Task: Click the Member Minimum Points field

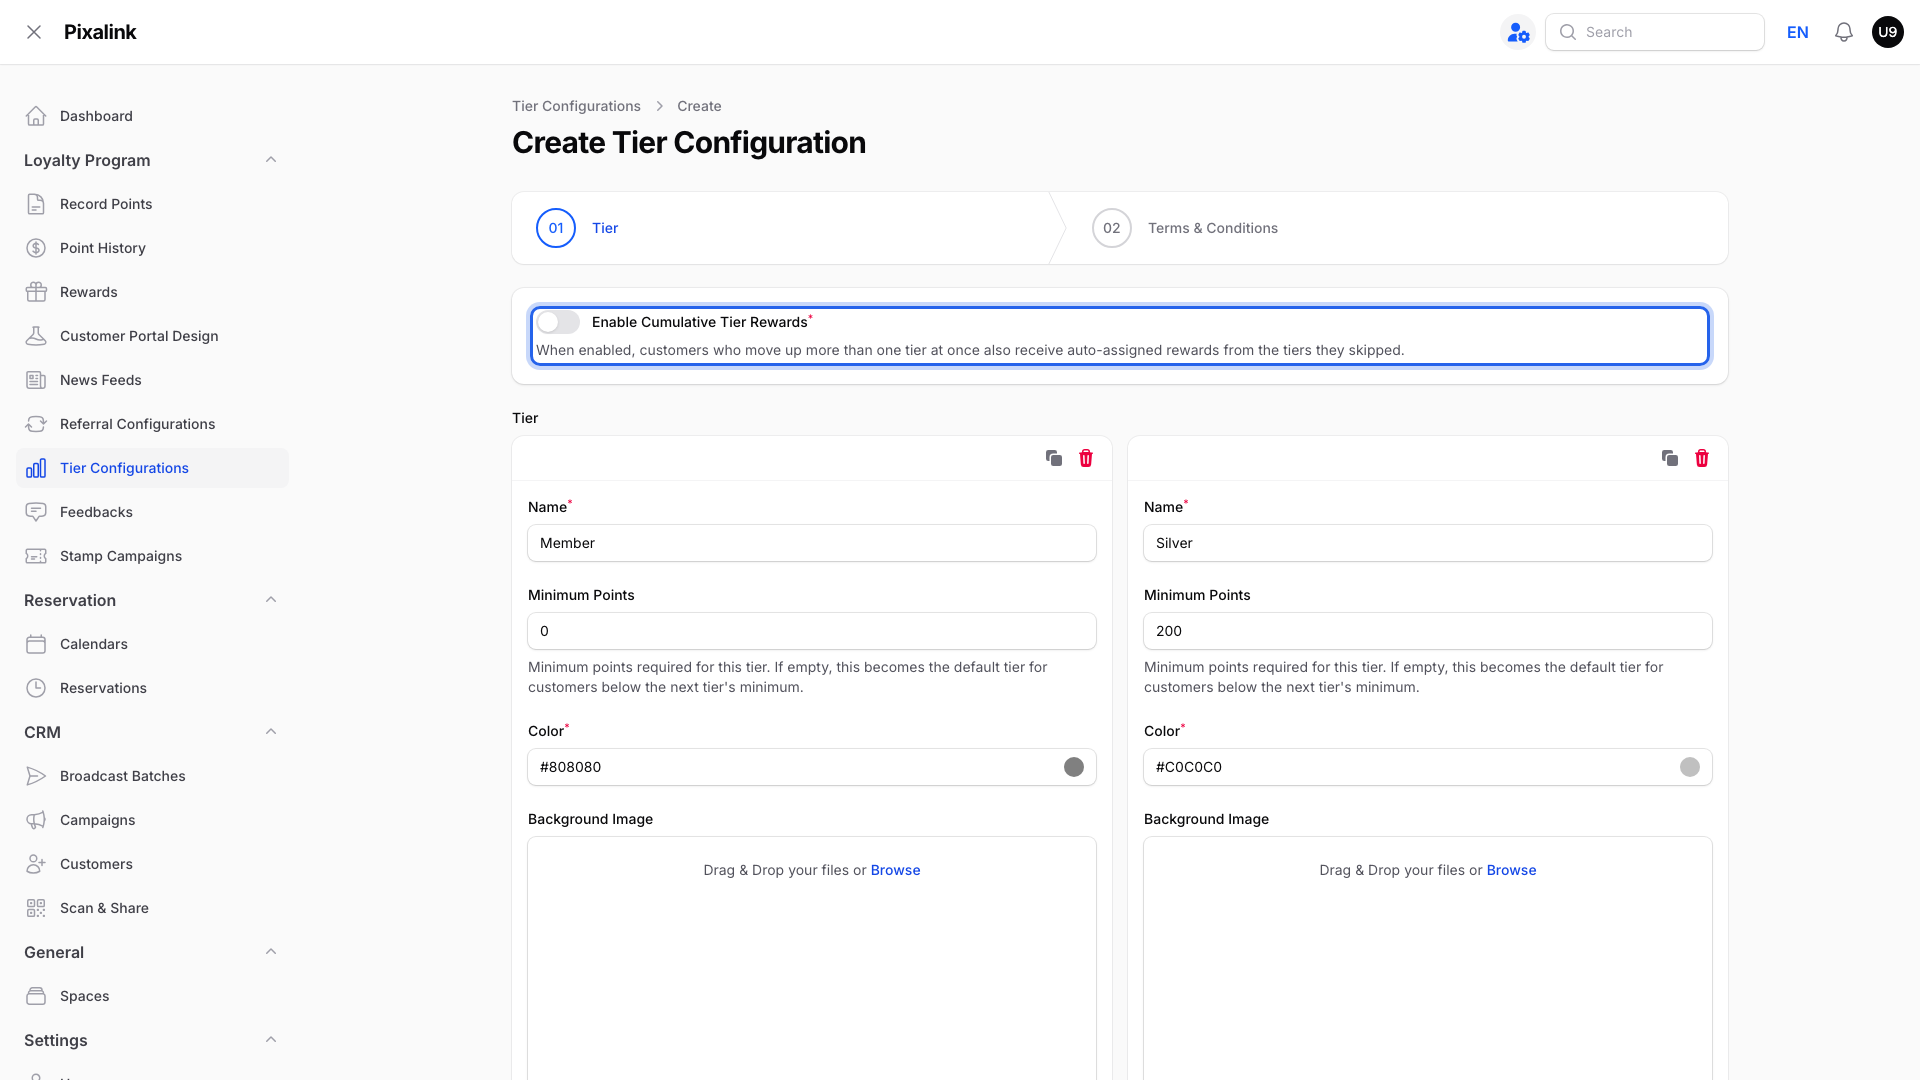Action: [812, 631]
